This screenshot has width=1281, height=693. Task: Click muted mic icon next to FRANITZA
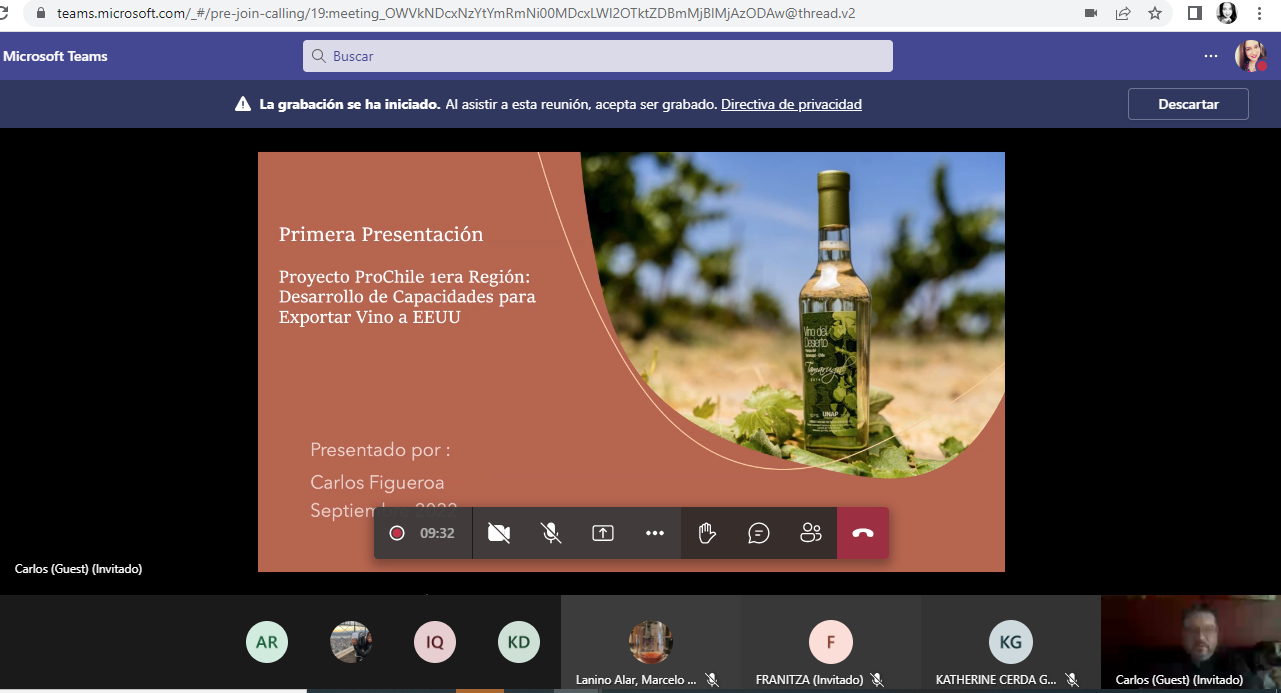(x=877, y=680)
